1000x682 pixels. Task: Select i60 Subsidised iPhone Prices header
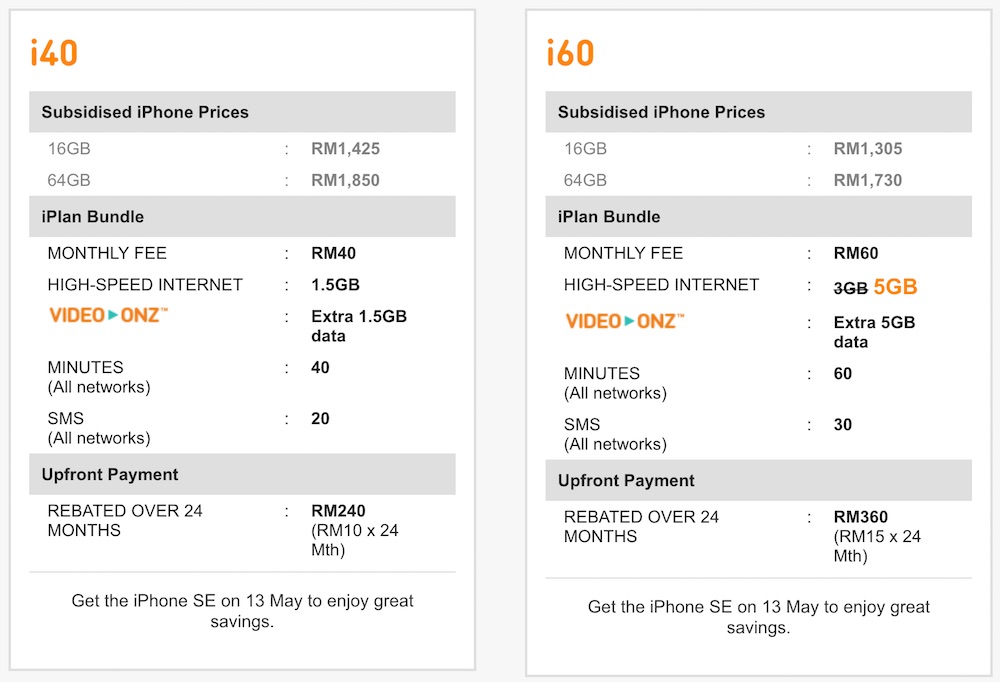[661, 112]
